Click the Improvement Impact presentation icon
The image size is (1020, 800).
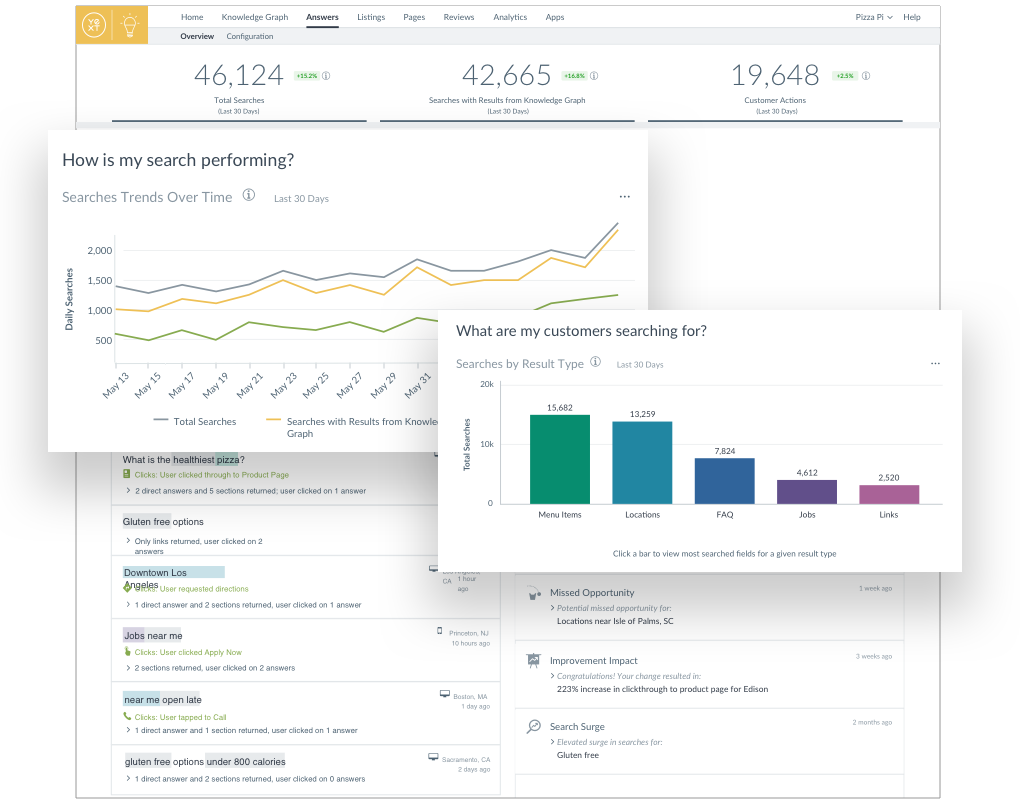click(x=534, y=660)
